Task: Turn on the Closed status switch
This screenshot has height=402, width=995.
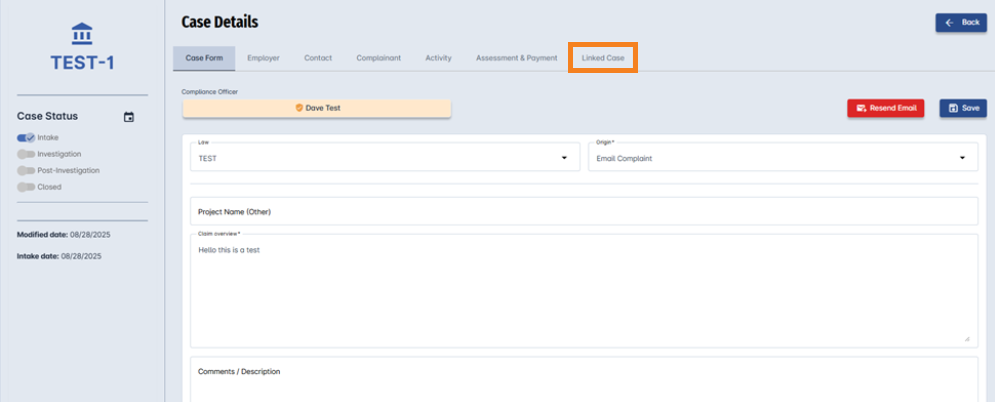Action: point(26,187)
